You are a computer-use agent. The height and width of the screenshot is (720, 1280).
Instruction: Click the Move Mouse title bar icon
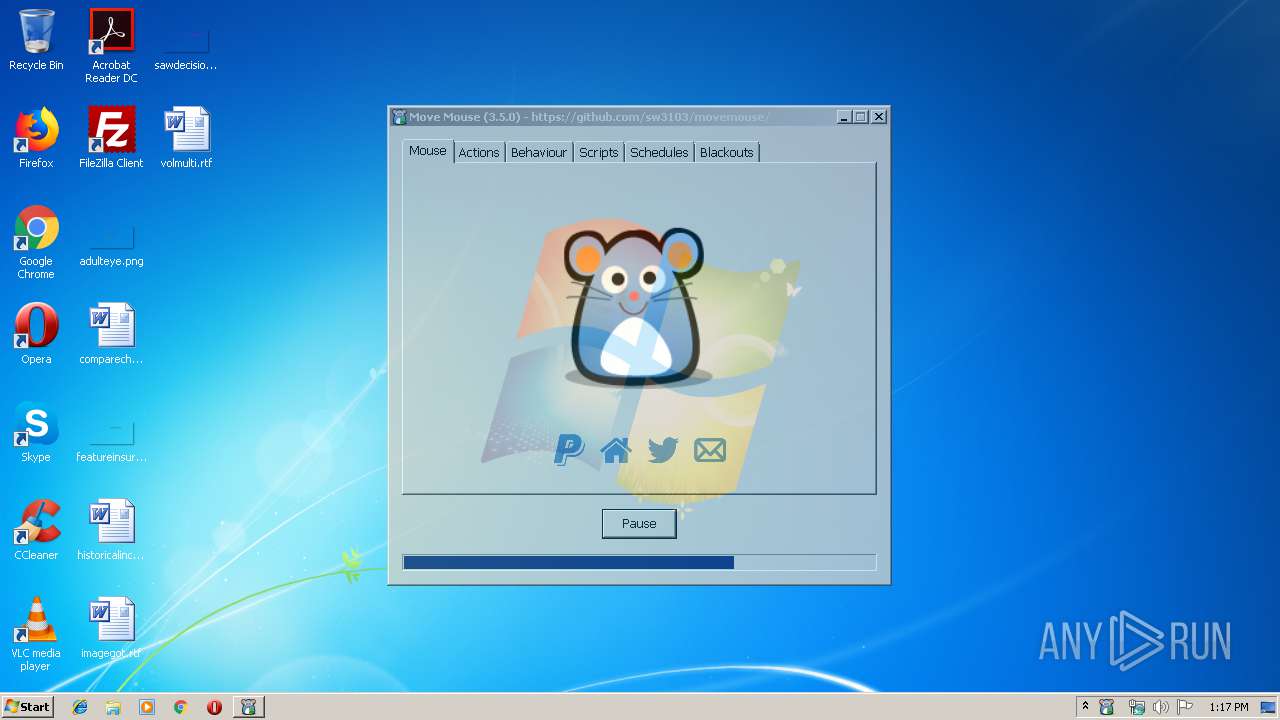[x=399, y=117]
